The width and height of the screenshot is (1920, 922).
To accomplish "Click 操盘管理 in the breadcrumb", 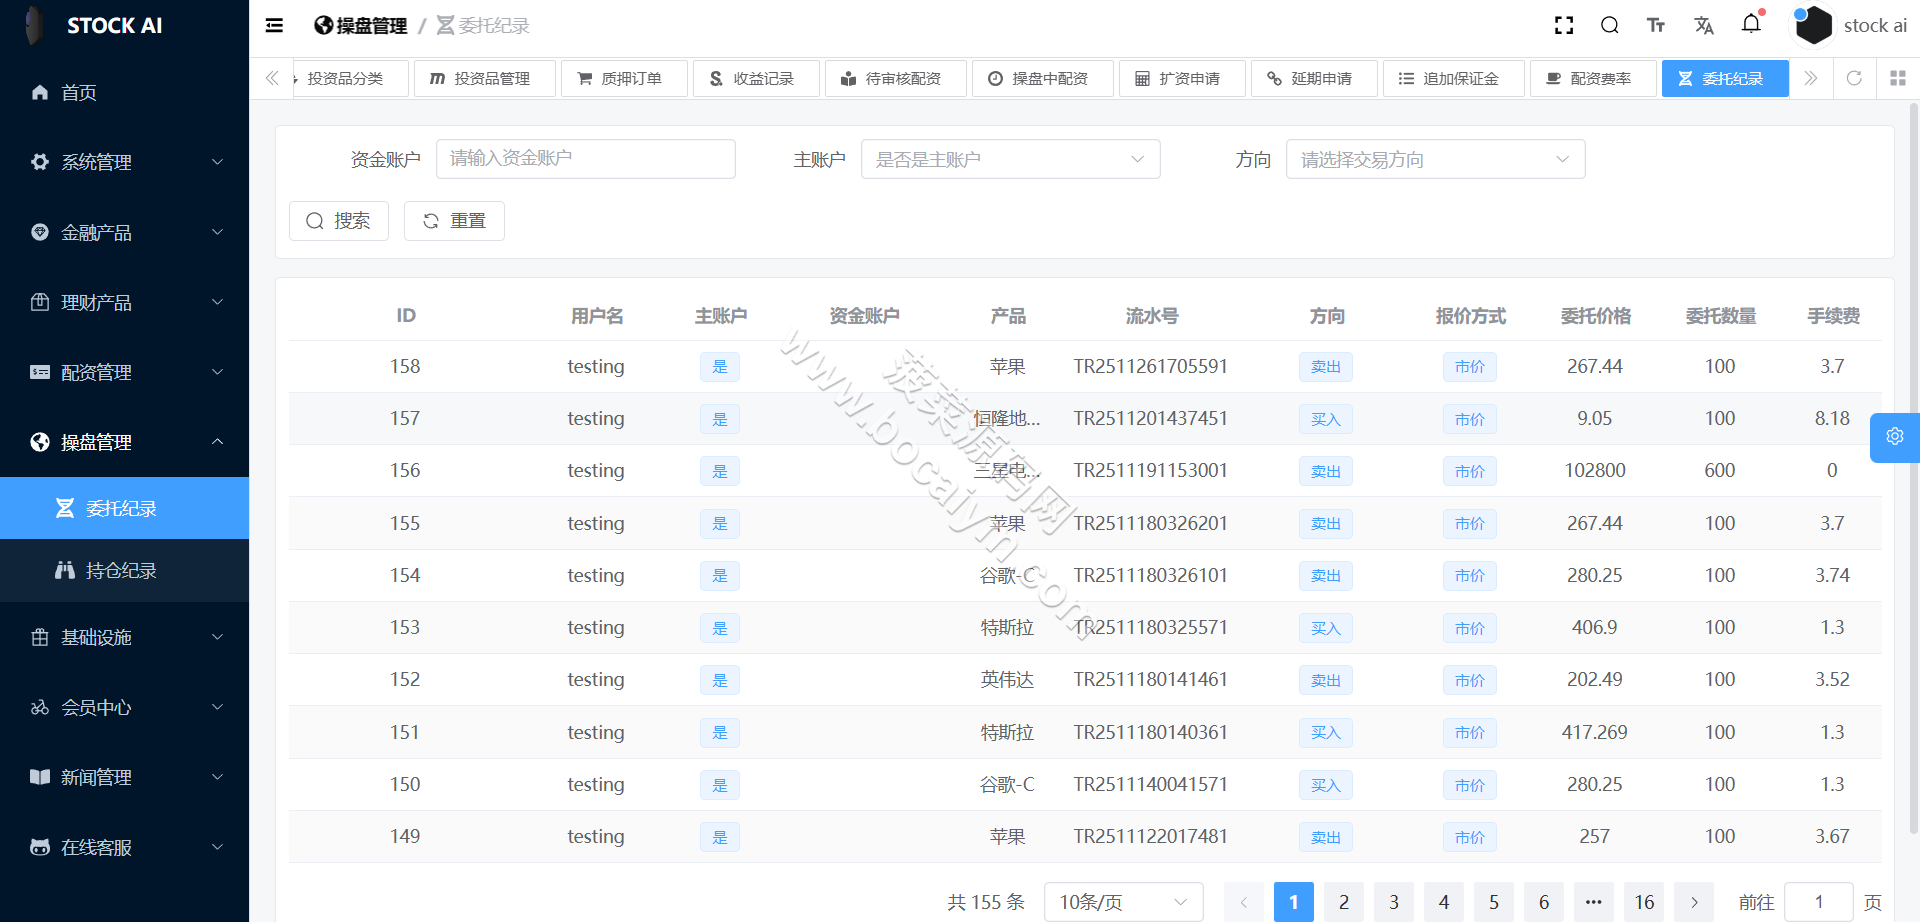I will (x=360, y=26).
